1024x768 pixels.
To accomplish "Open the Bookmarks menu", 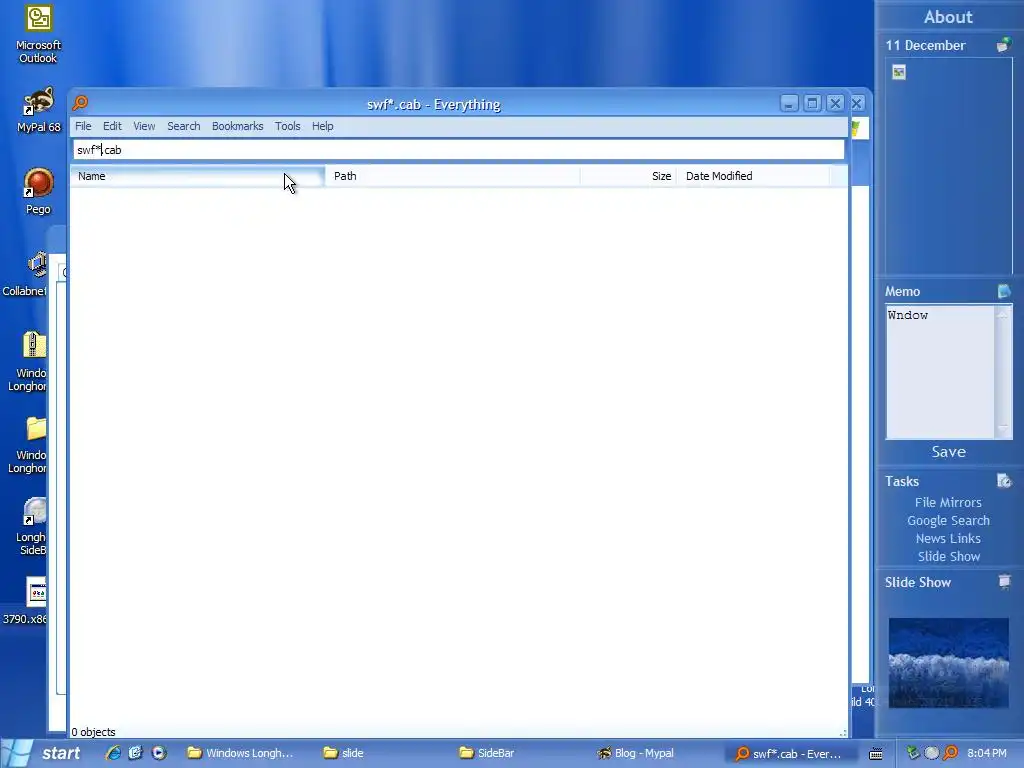I will point(237,126).
